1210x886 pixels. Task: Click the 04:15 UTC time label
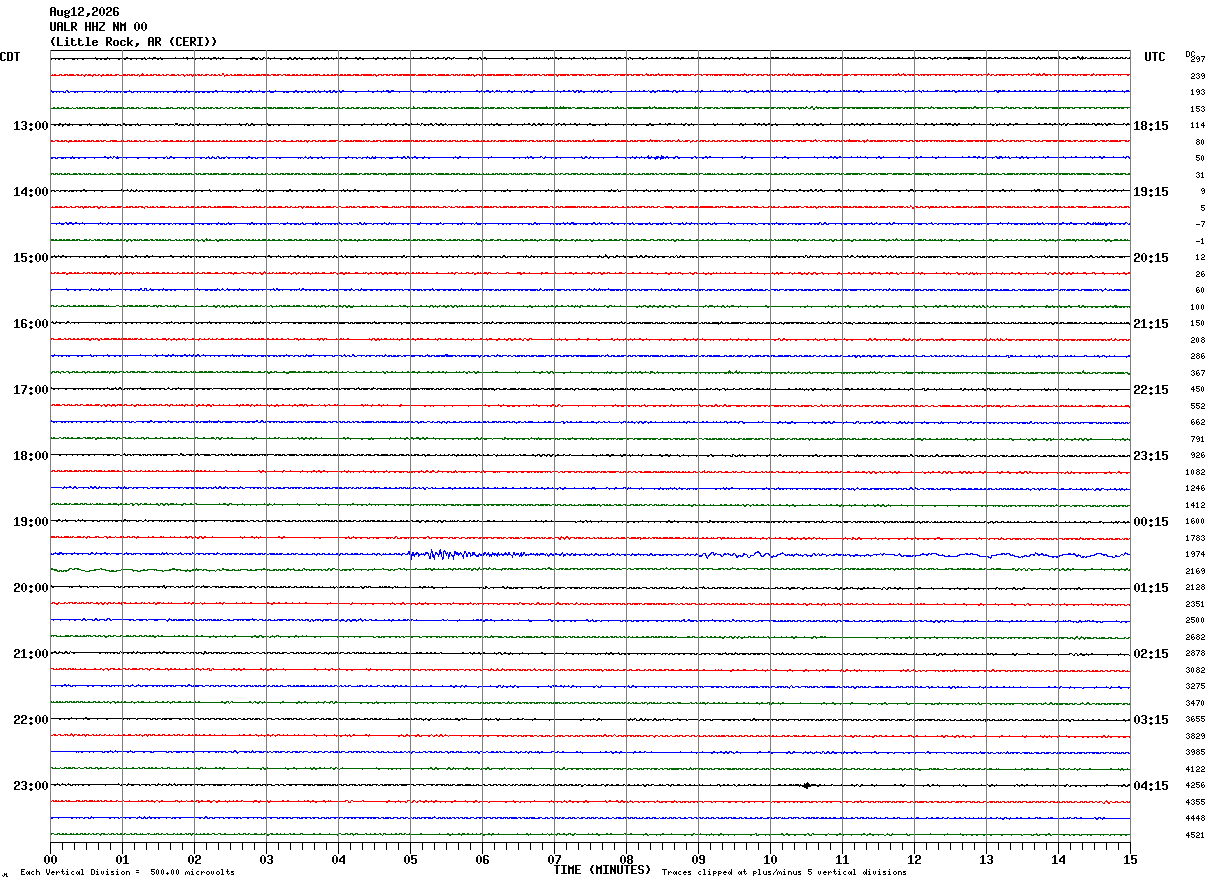coord(1150,786)
